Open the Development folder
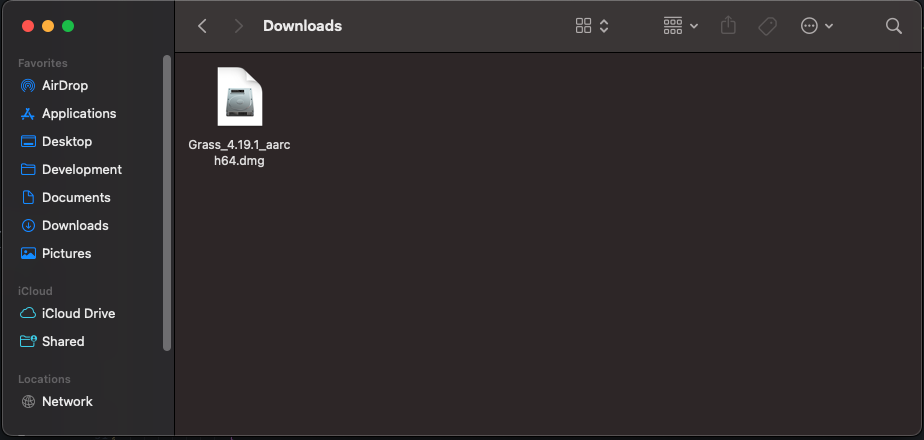The height and width of the screenshot is (440, 924). click(71, 169)
